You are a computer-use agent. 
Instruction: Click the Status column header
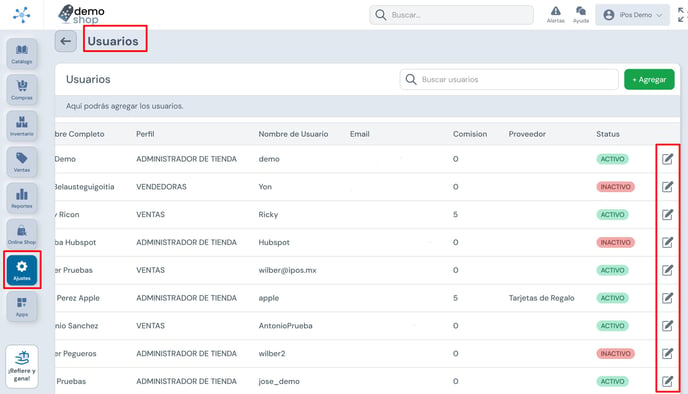(608, 134)
